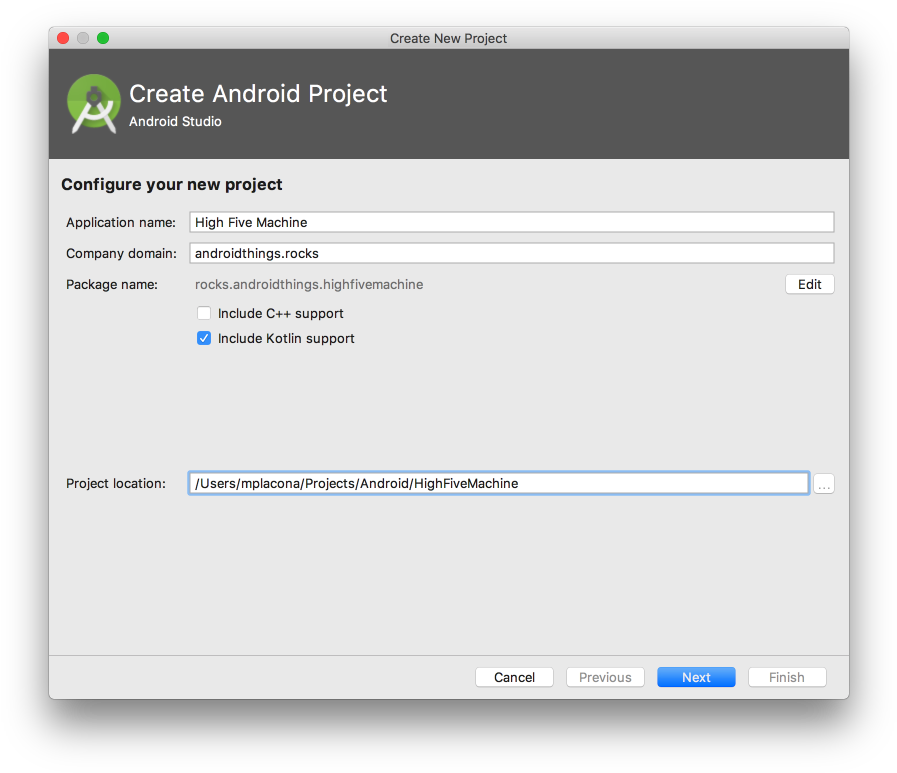Go to the Next wizard step

[696, 677]
